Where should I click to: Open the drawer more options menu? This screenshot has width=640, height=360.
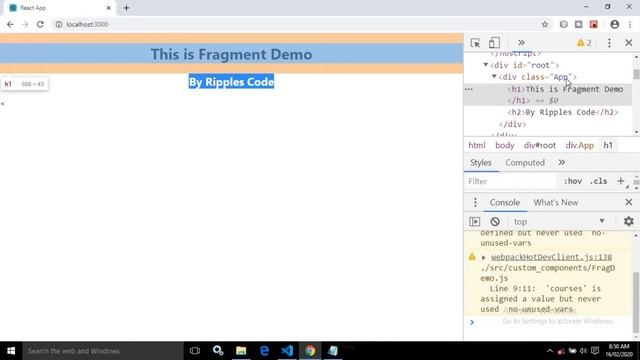coord(475,202)
